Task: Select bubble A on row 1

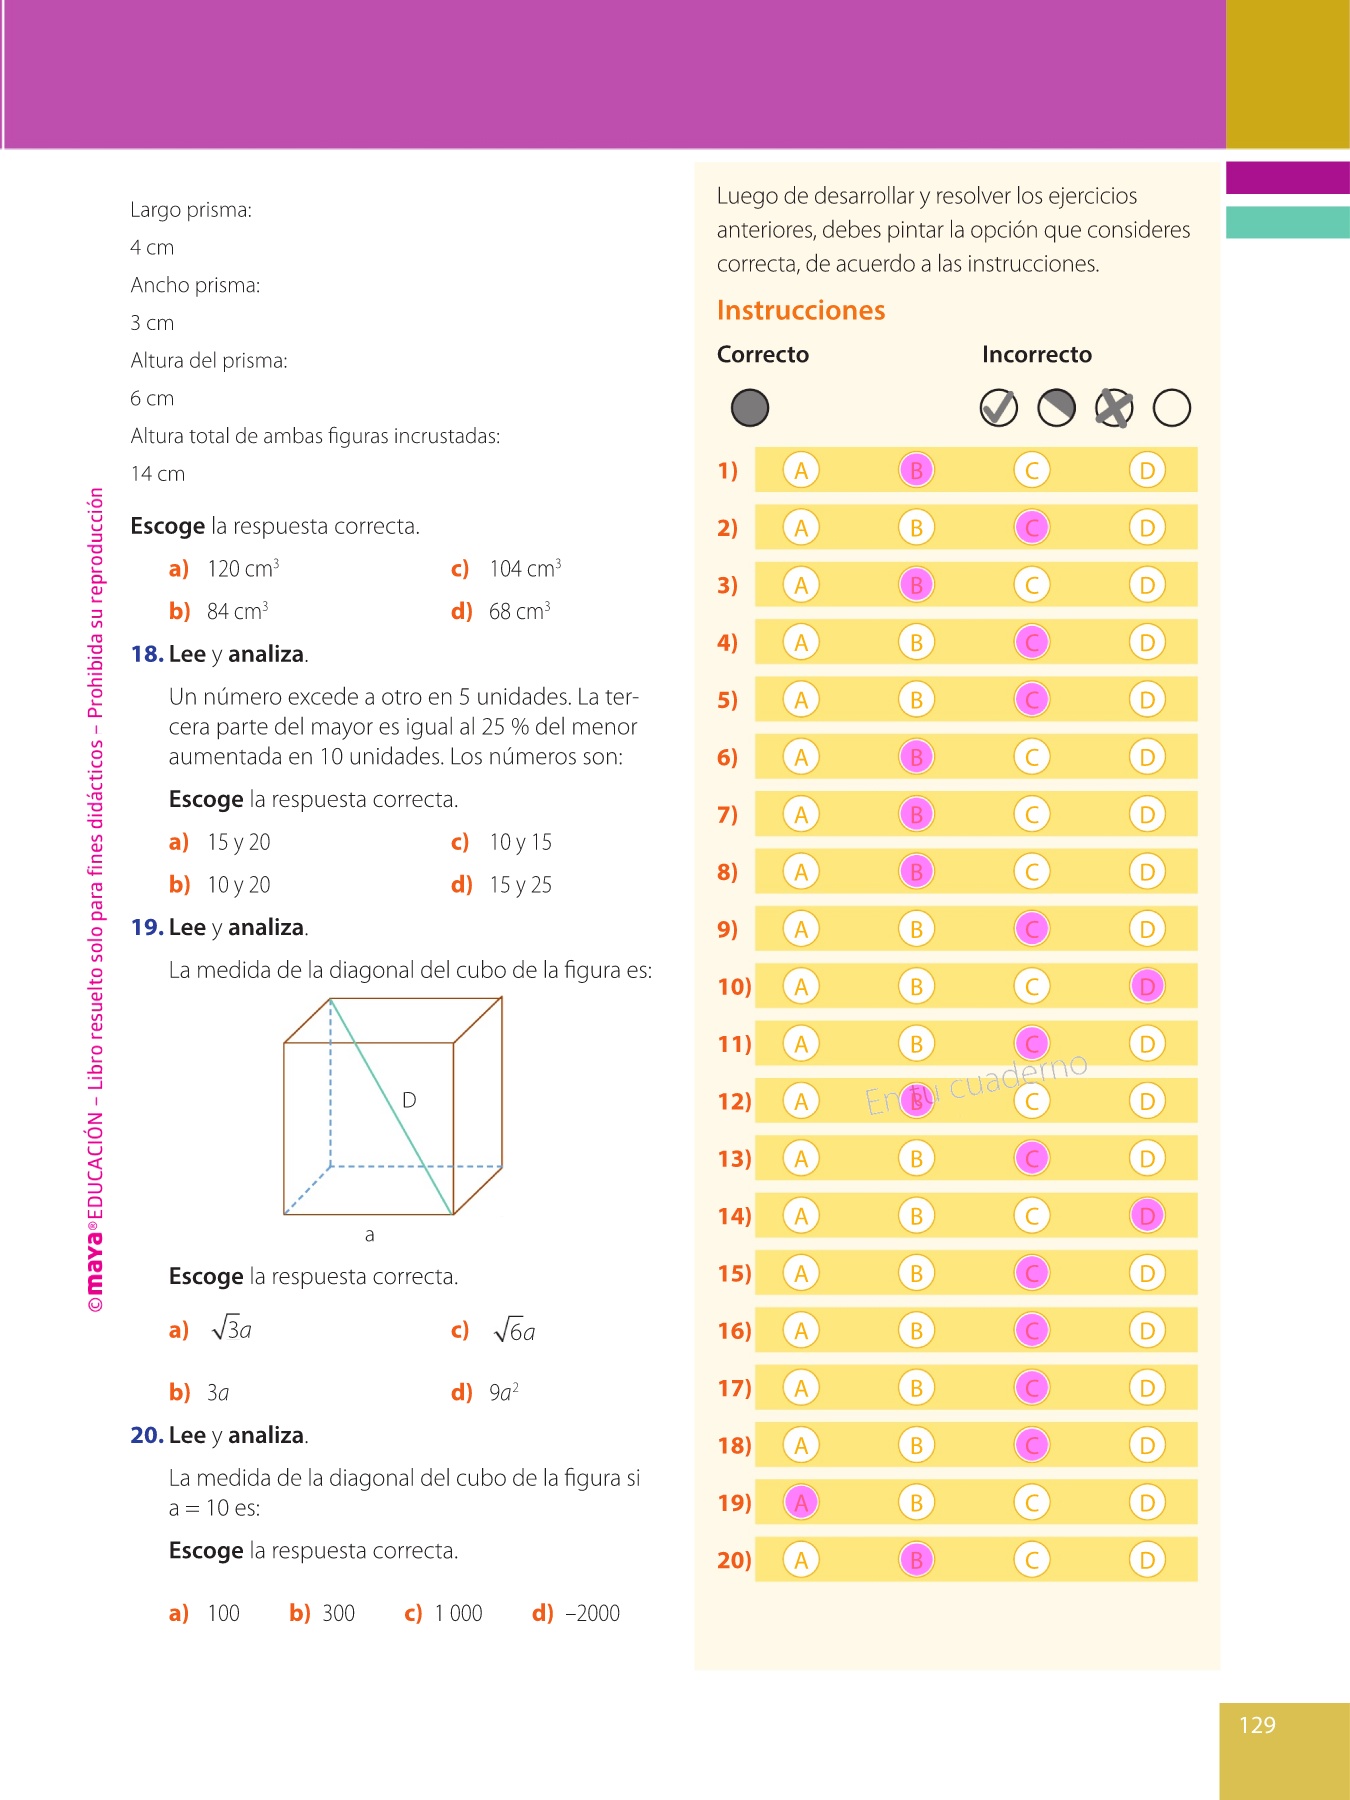Action: pyautogui.click(x=801, y=470)
